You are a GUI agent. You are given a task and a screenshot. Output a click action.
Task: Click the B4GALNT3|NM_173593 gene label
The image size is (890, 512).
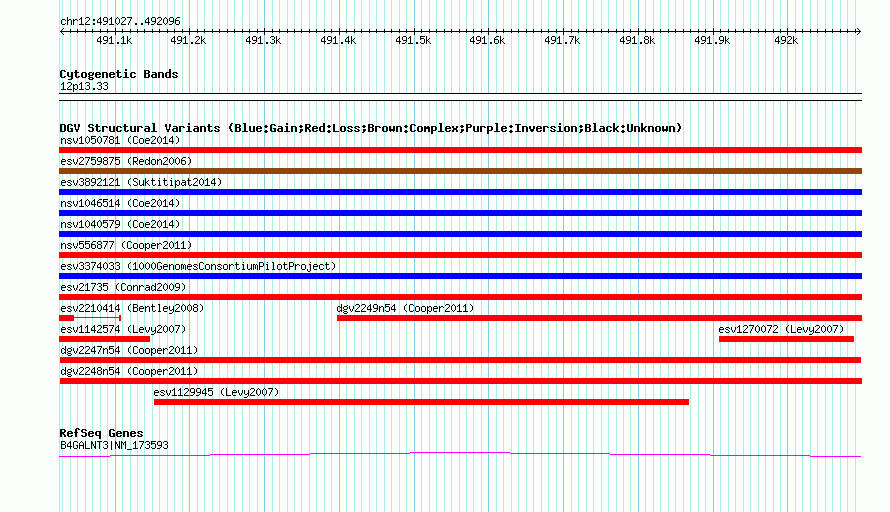pos(114,446)
